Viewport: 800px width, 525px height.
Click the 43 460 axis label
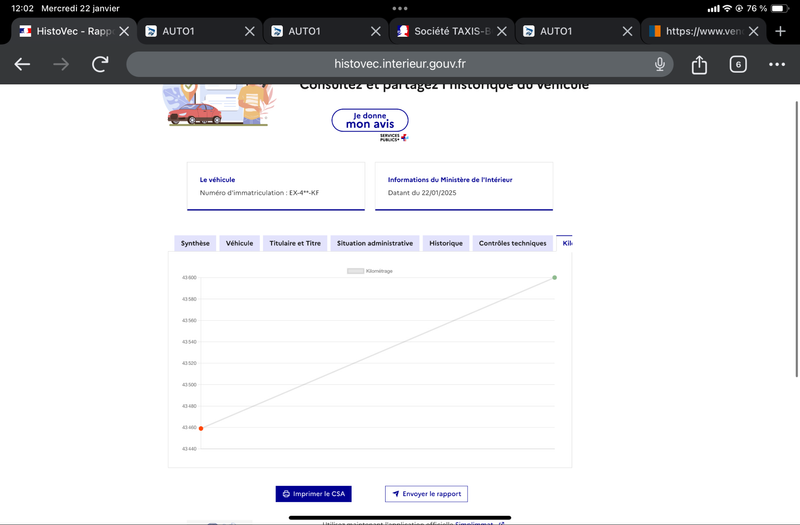(189, 428)
